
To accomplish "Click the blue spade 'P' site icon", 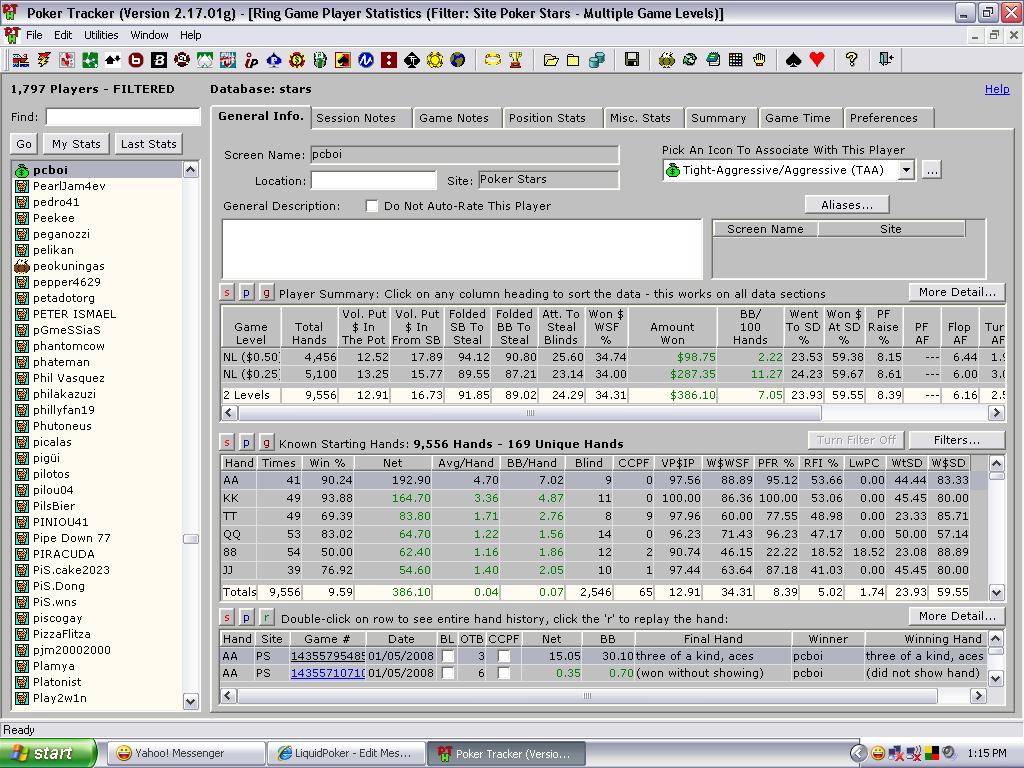I will pos(274,60).
